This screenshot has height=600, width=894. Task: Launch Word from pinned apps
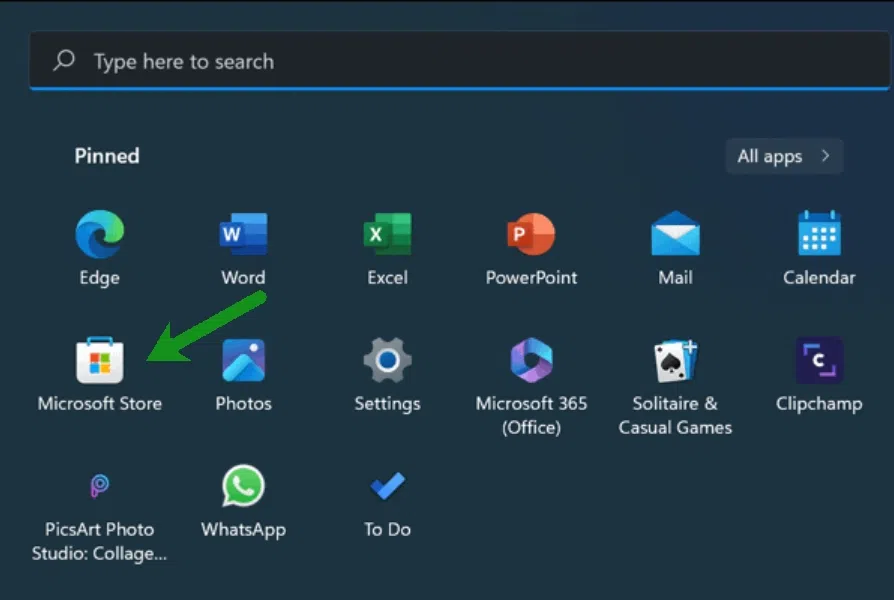(x=243, y=234)
